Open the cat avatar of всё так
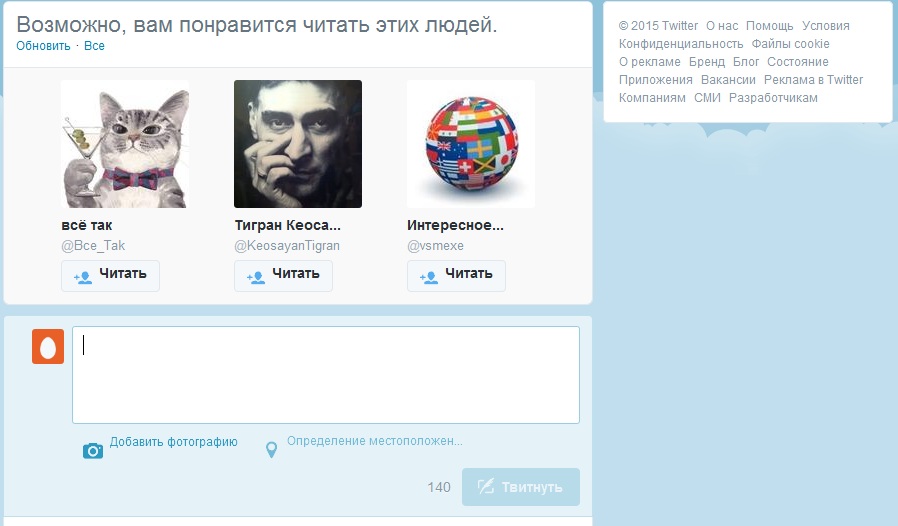The height and width of the screenshot is (526, 898). tap(125, 144)
